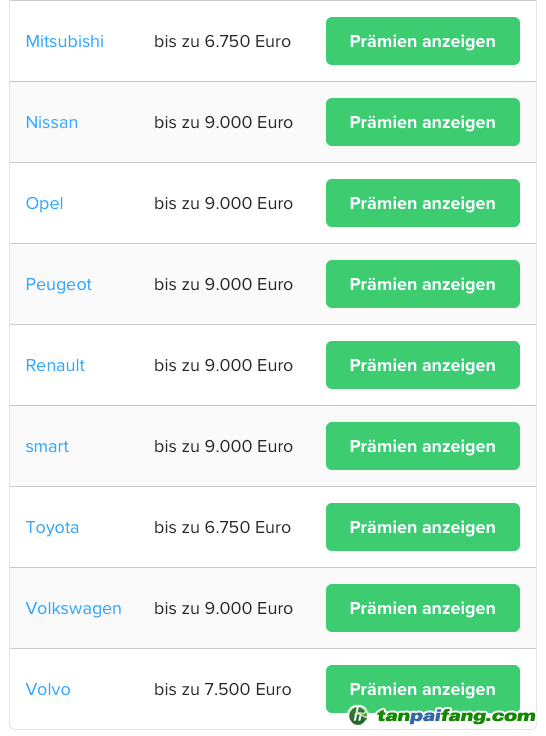This screenshot has width=546, height=736.
Task: Select Prämien anzeigen in Volkswagen row
Action: pos(423,608)
